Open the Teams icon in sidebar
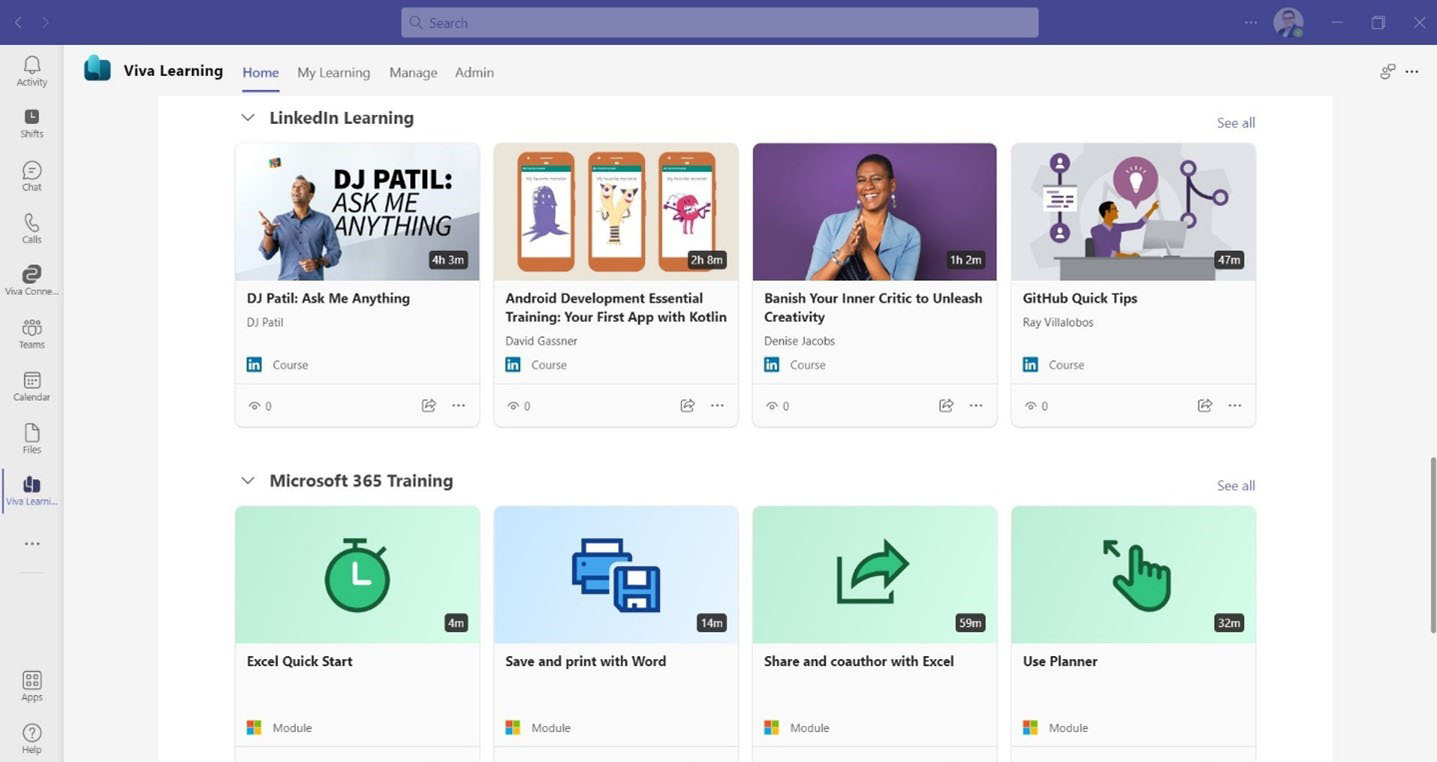The image size is (1437, 762). [x=32, y=333]
